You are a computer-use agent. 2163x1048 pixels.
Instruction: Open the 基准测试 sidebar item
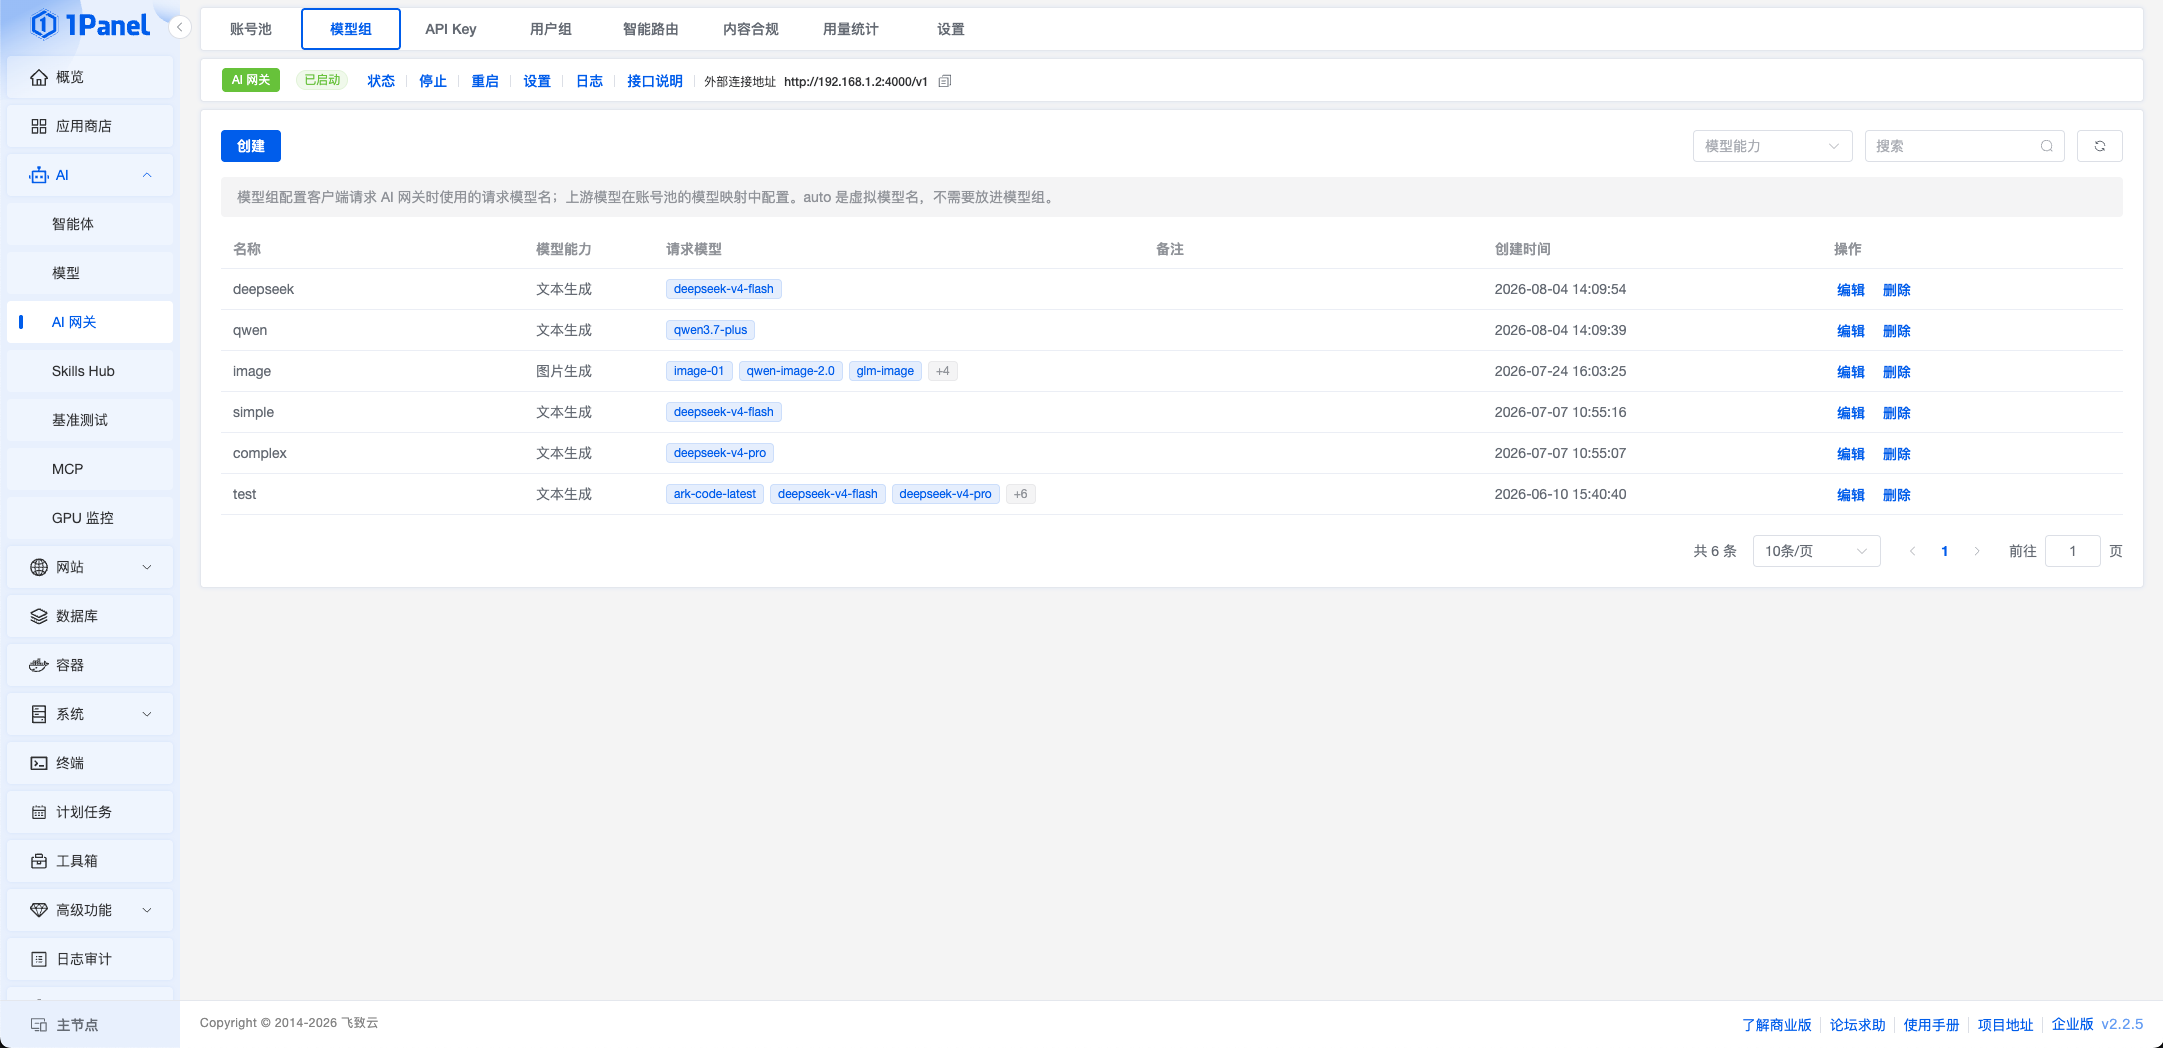pyautogui.click(x=90, y=420)
